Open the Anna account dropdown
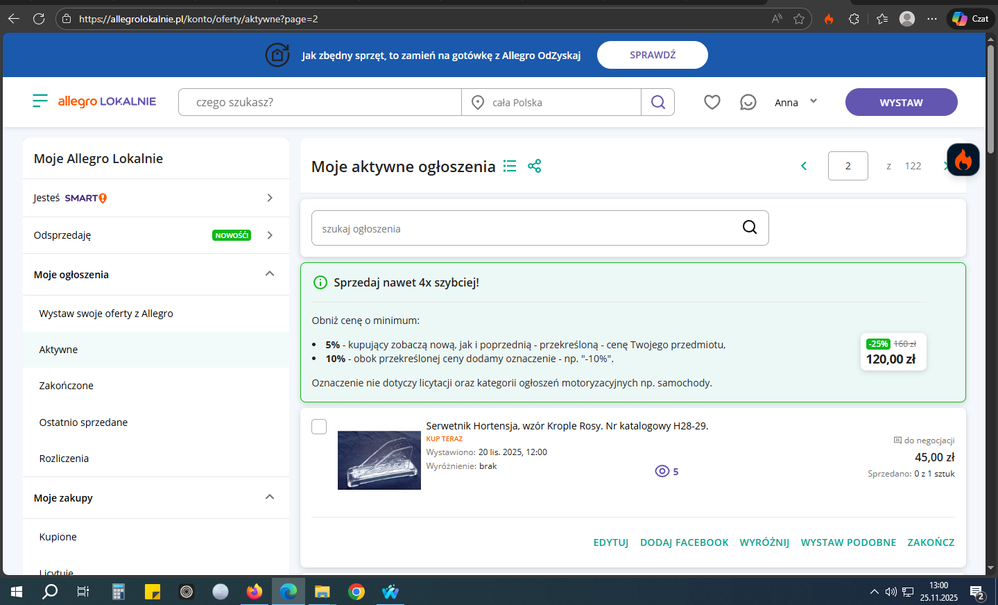 coord(795,102)
